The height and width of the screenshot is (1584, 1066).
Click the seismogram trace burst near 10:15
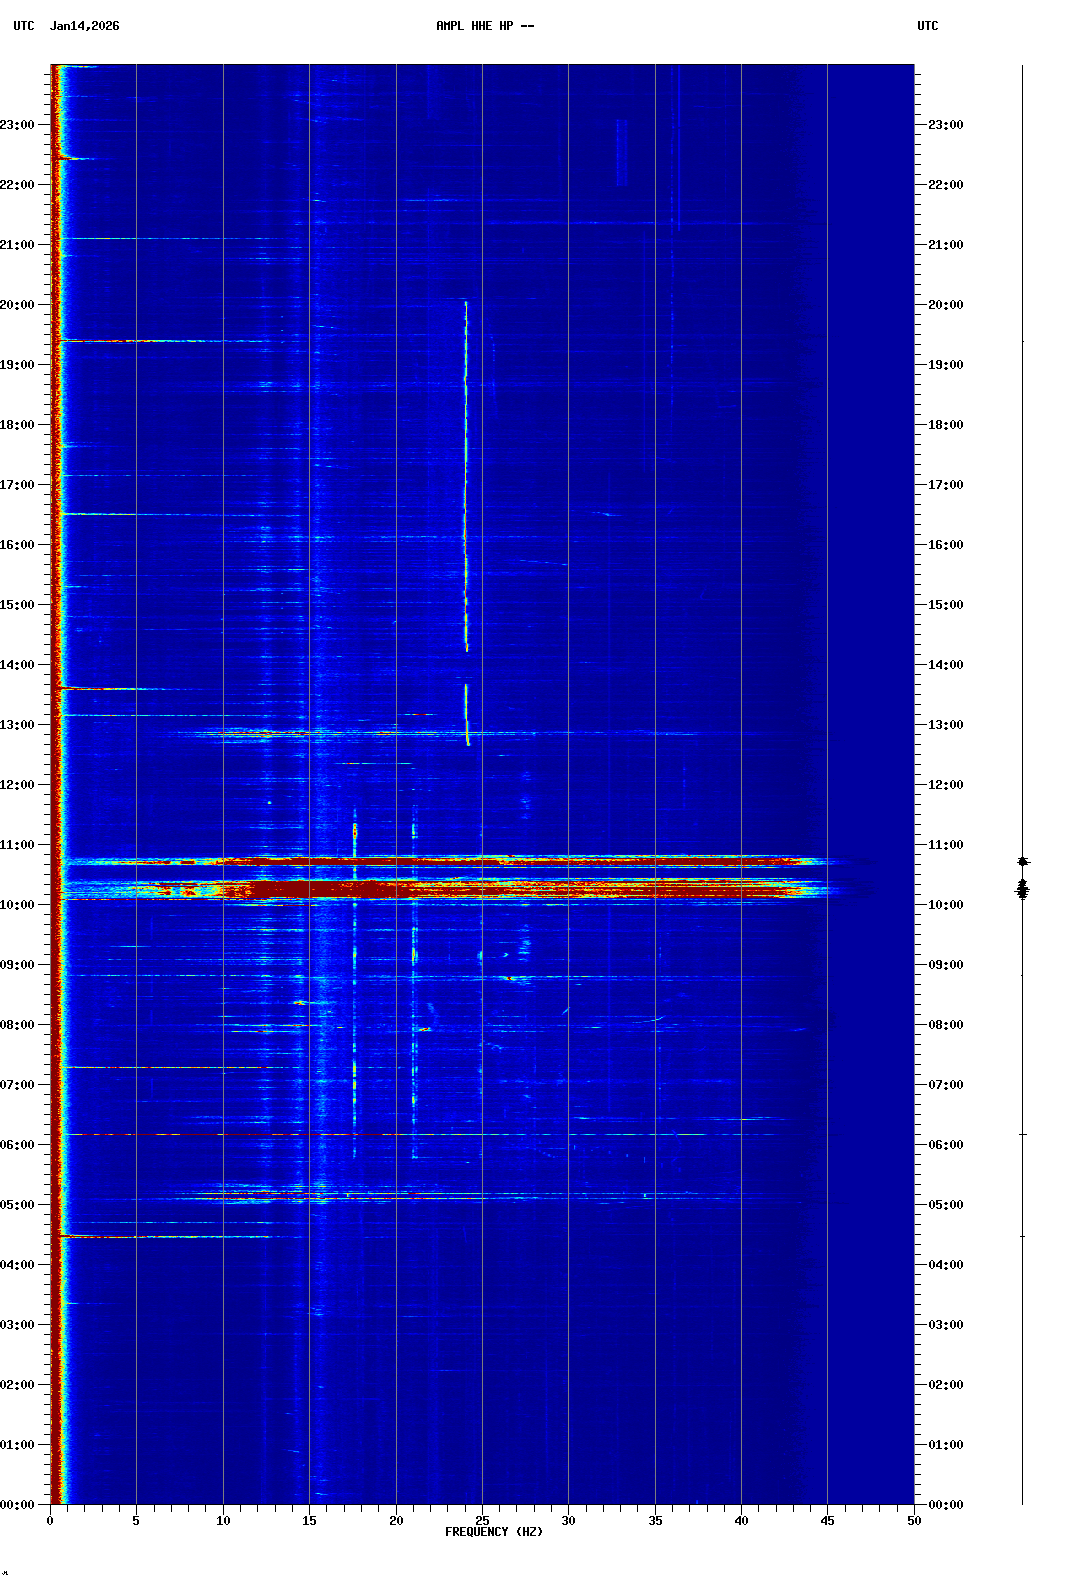point(1022,888)
